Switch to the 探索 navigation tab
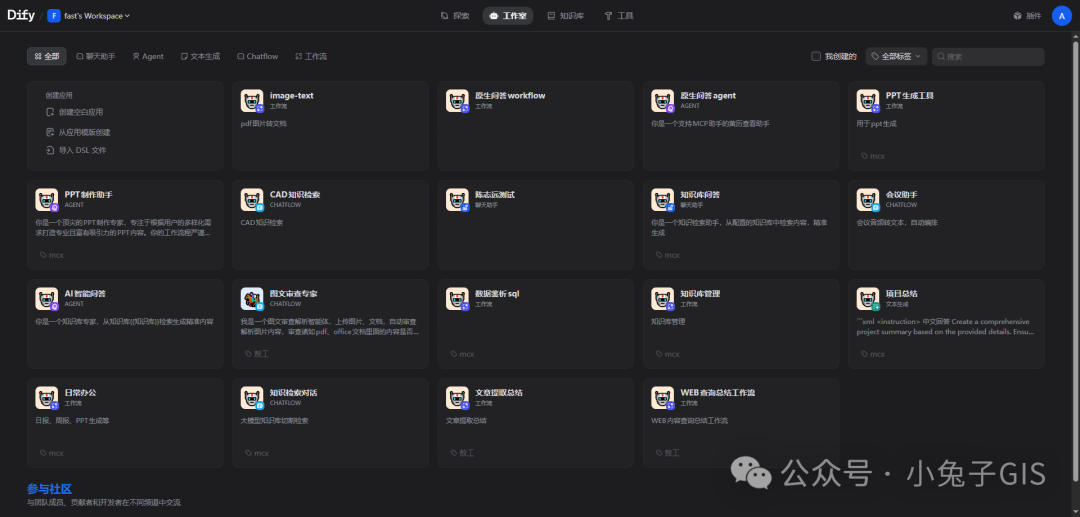 pyautogui.click(x=455, y=16)
